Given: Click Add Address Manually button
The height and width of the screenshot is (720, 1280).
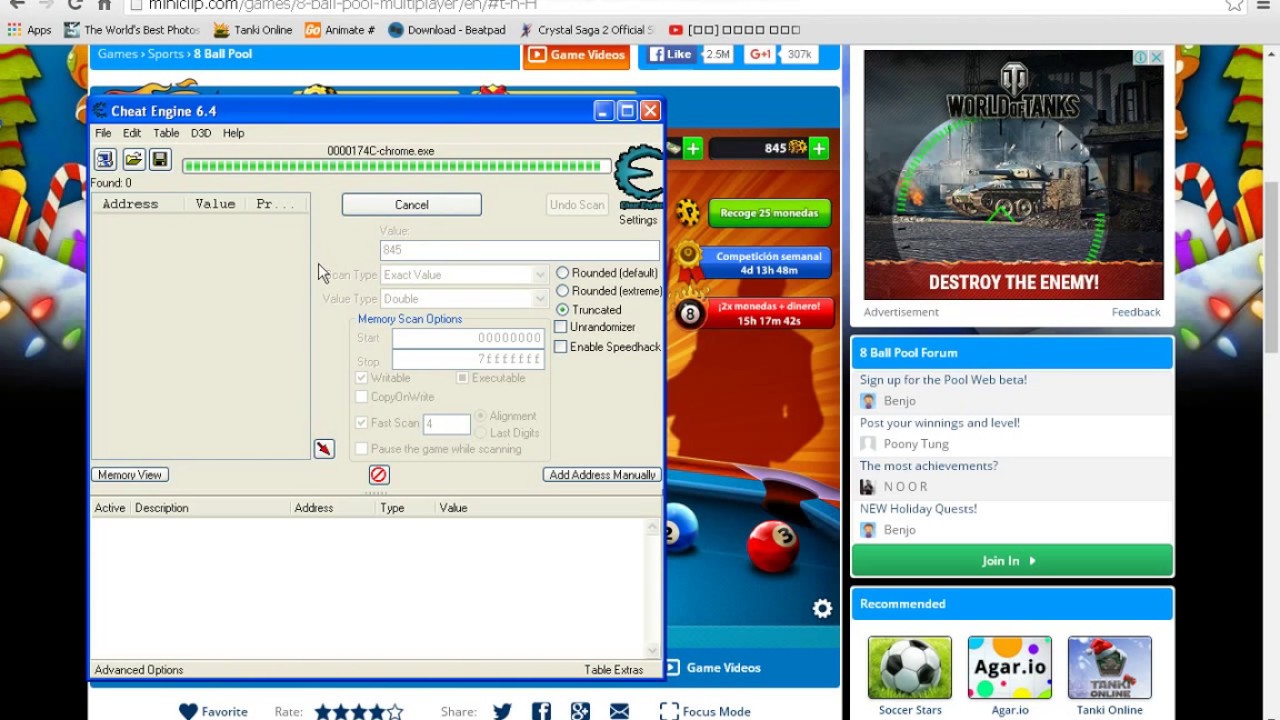Looking at the screenshot, I should (602, 475).
